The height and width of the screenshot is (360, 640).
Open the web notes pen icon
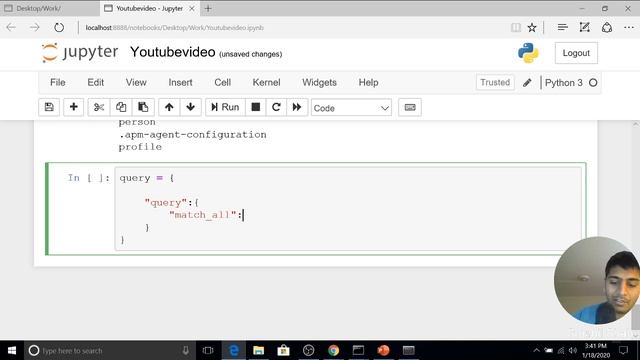584,27
